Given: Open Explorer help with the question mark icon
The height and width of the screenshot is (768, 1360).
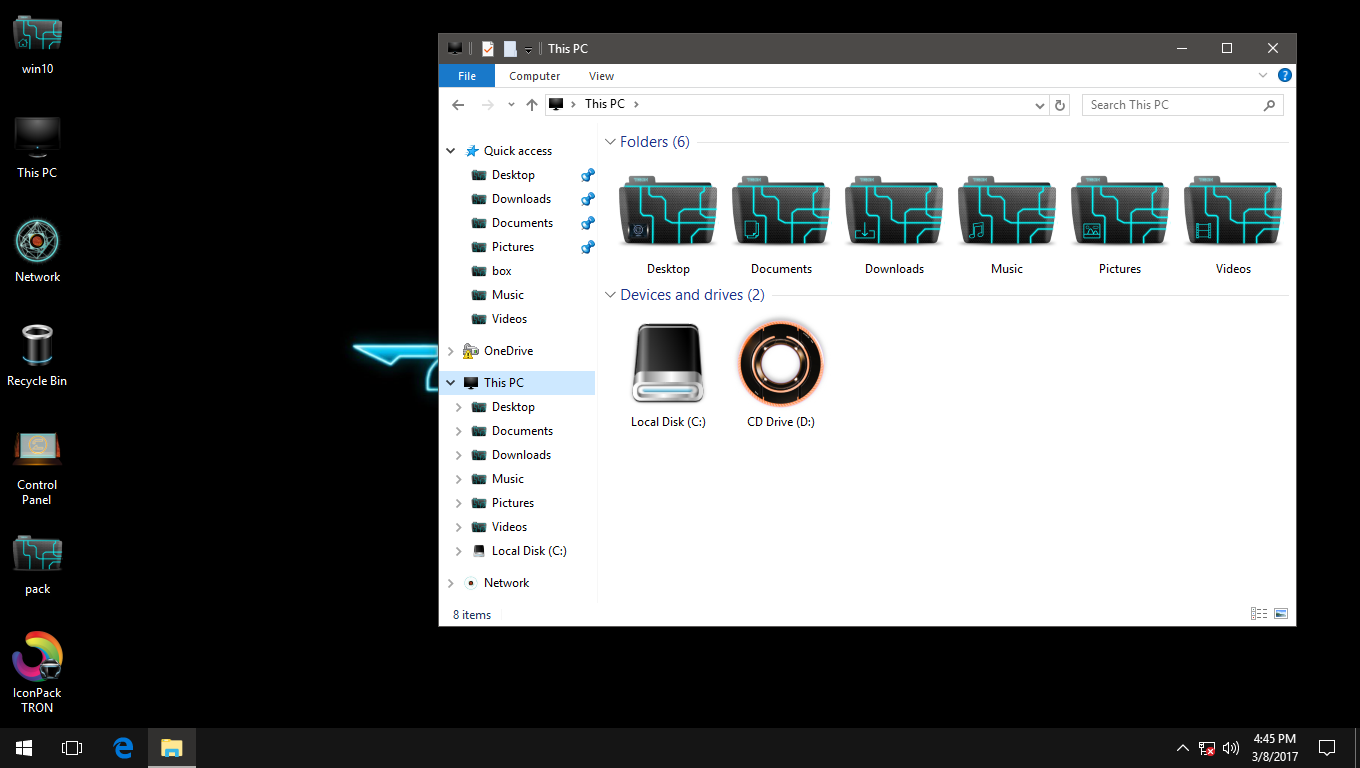Looking at the screenshot, I should [1285, 75].
